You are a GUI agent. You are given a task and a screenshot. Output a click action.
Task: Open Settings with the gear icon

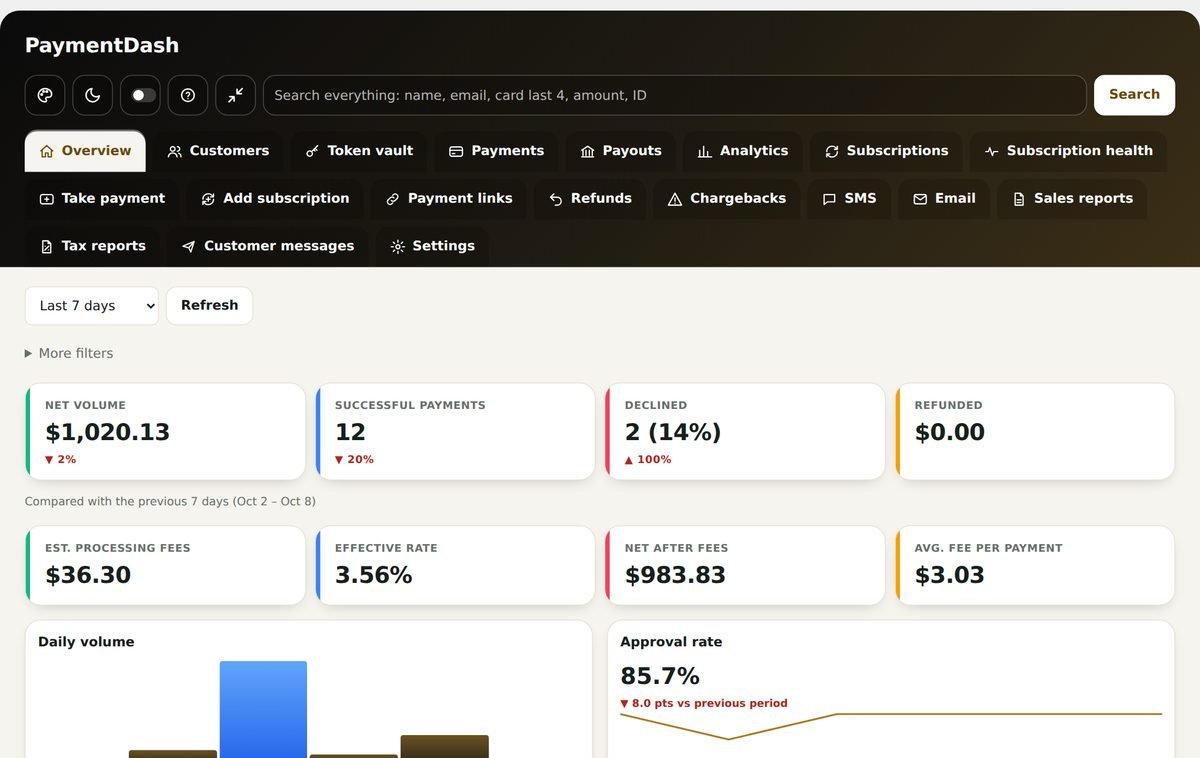[432, 246]
